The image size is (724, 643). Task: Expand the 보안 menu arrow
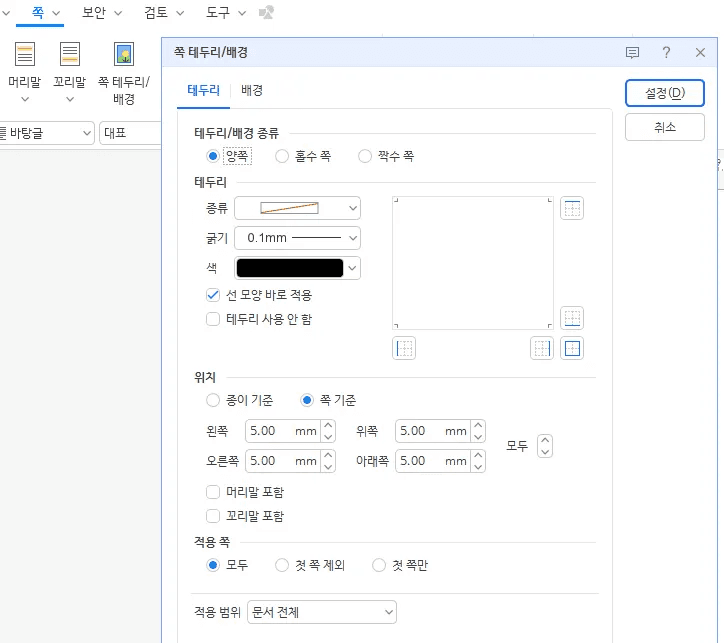pos(118,13)
